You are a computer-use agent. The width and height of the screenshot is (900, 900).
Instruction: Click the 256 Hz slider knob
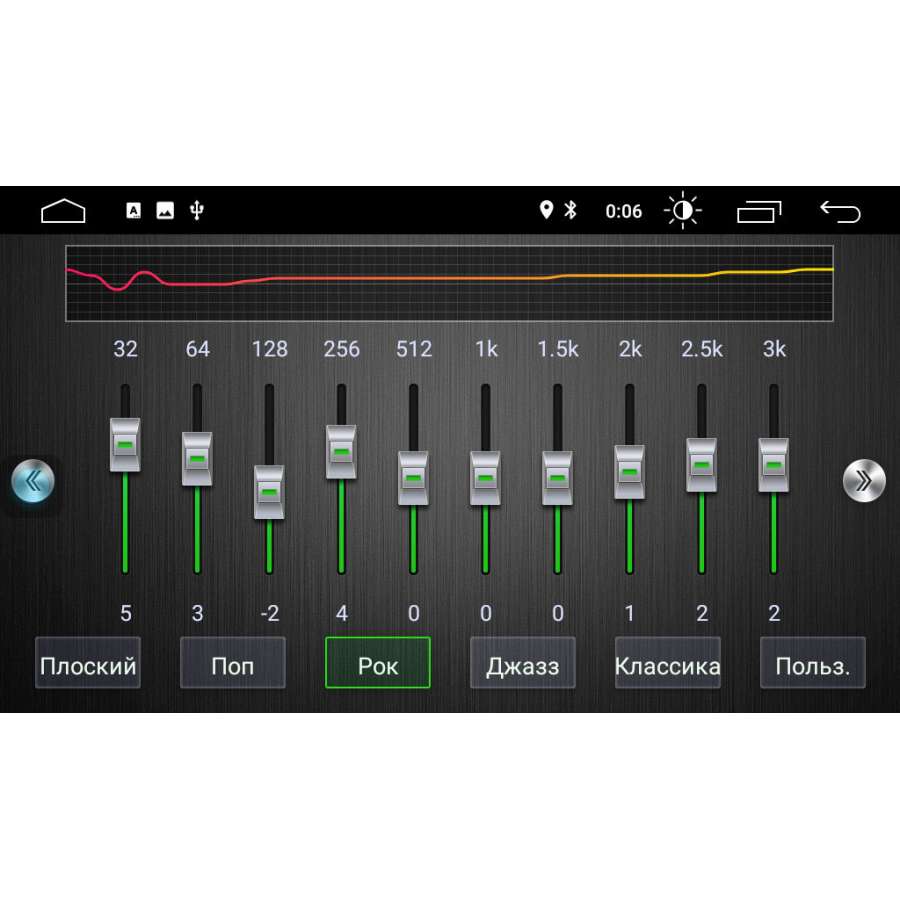click(341, 452)
